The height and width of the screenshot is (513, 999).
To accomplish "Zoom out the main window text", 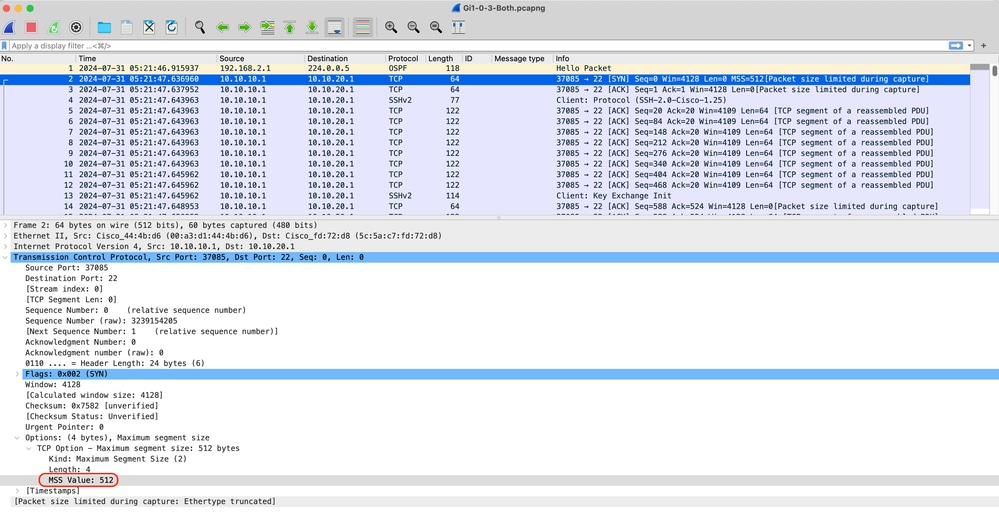I will click(413, 27).
